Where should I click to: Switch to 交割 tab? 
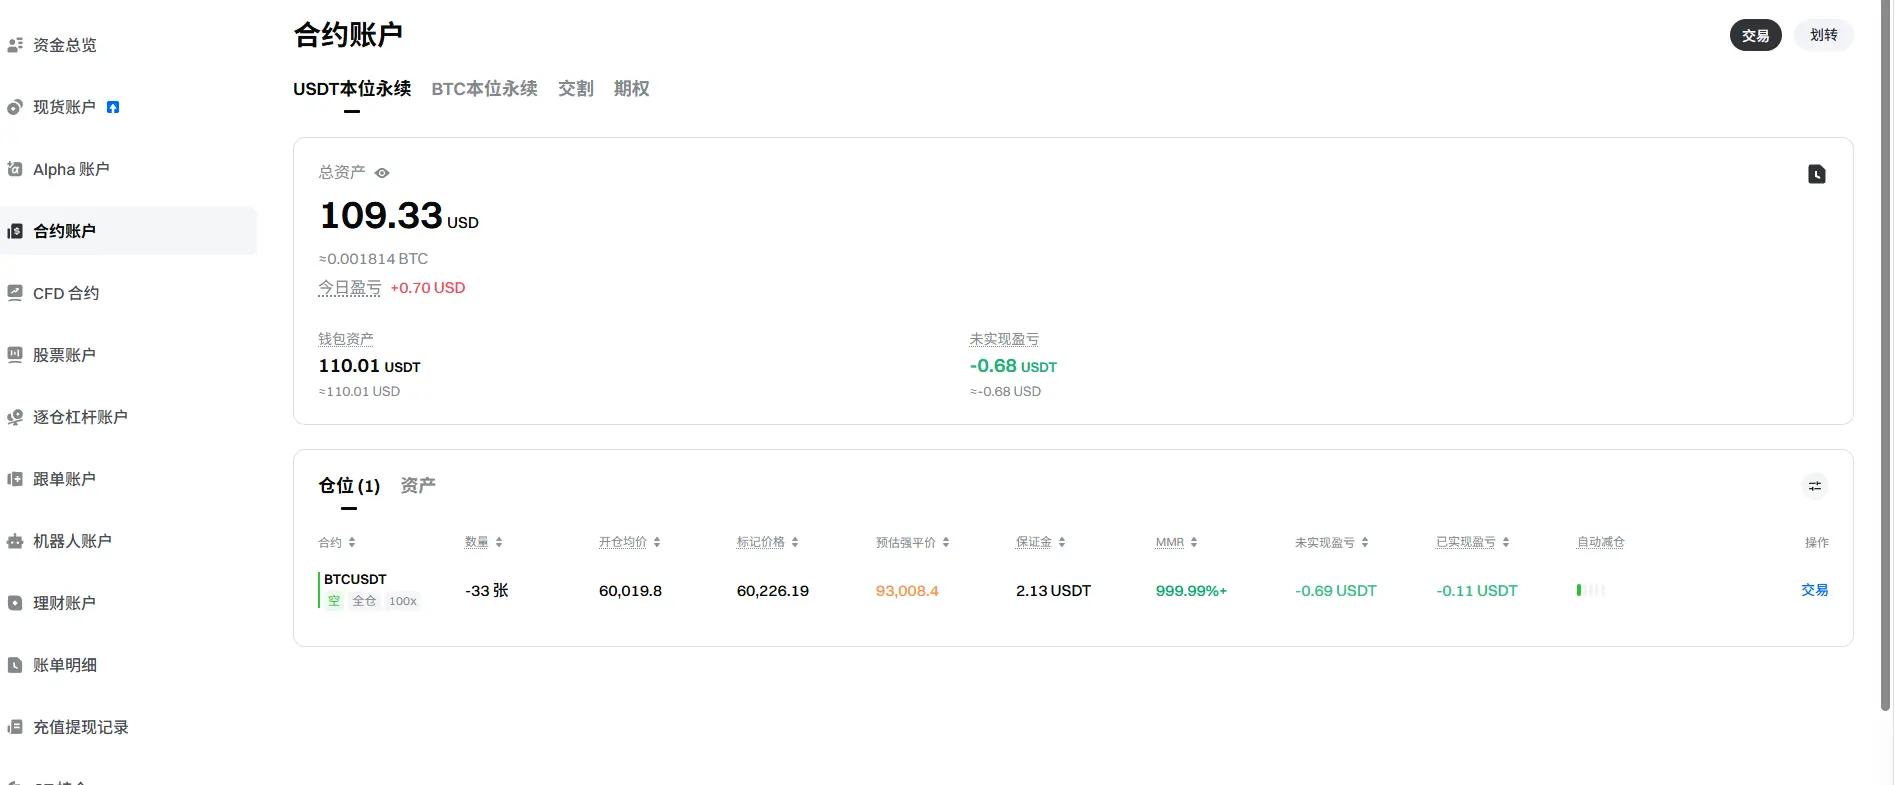[576, 89]
